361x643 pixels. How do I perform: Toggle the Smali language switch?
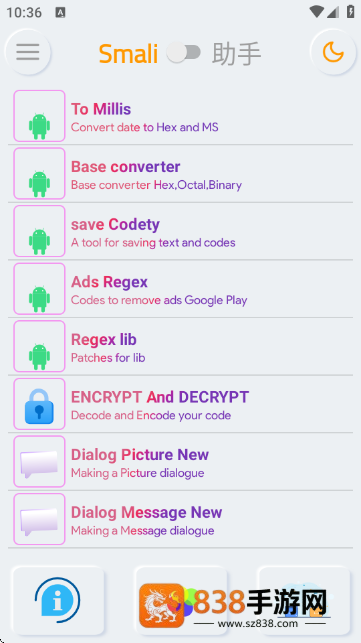[183, 52]
